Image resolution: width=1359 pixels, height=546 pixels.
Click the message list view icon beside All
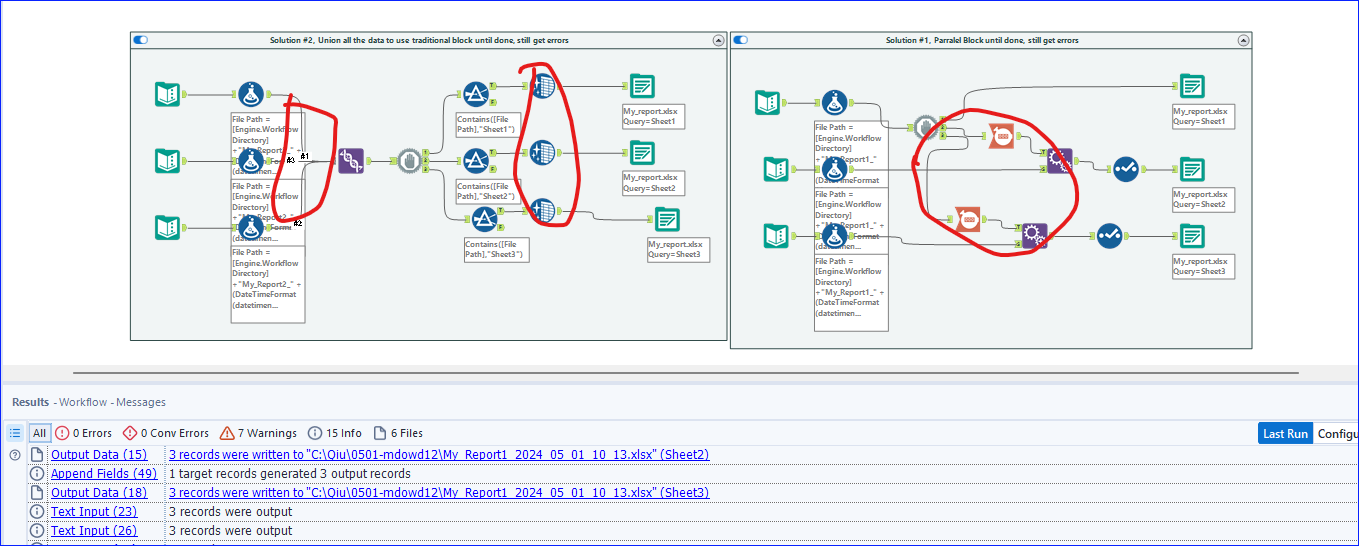pyautogui.click(x=14, y=433)
